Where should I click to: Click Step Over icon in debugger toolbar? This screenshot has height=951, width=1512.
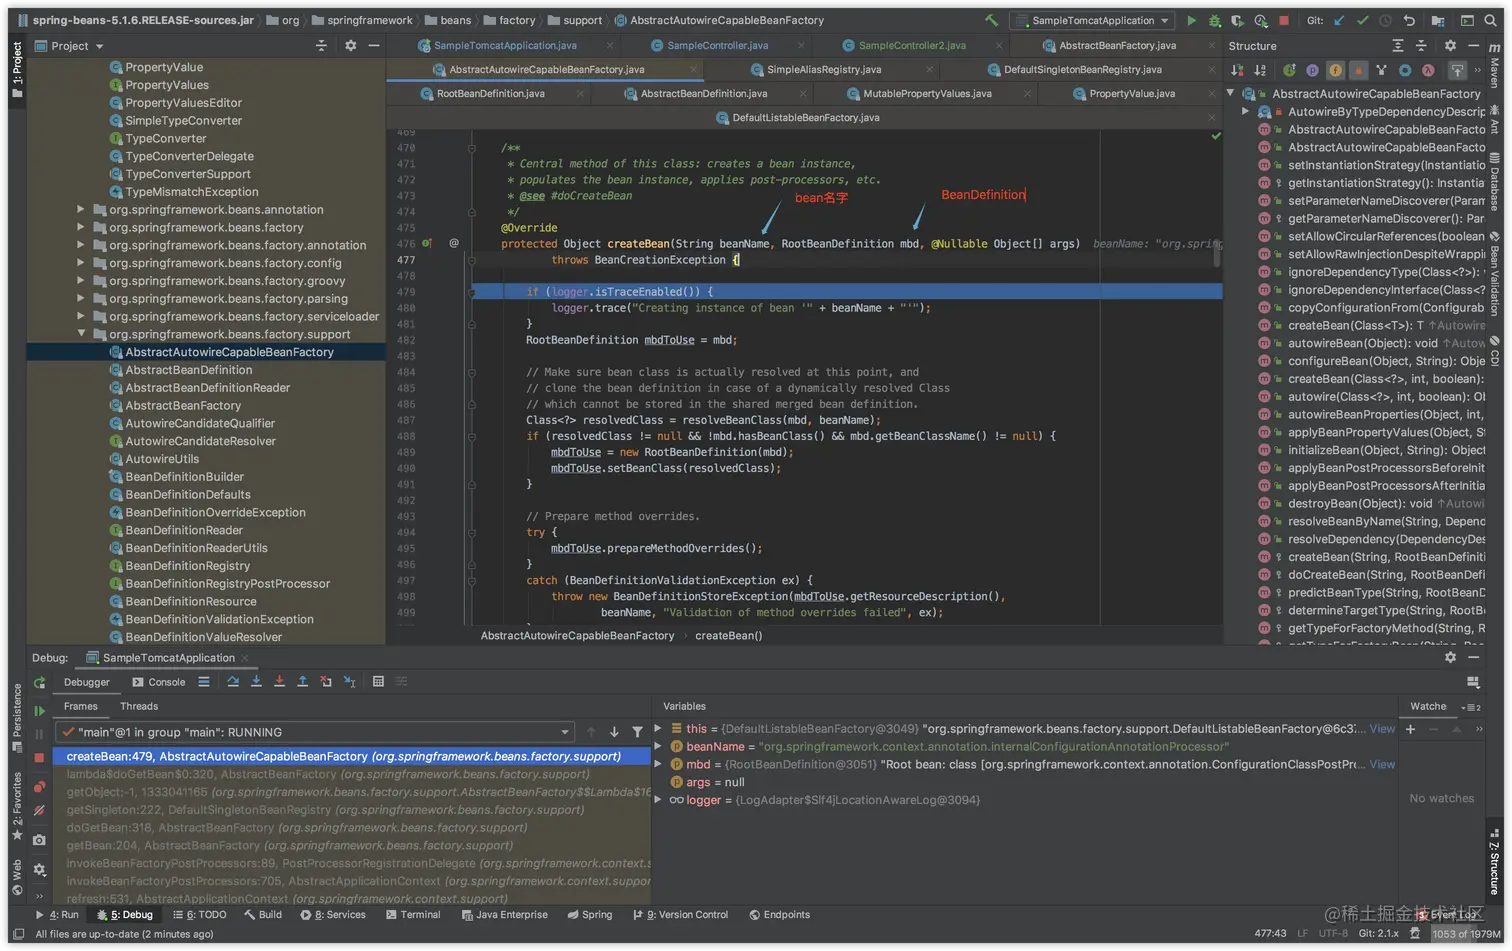(x=233, y=682)
